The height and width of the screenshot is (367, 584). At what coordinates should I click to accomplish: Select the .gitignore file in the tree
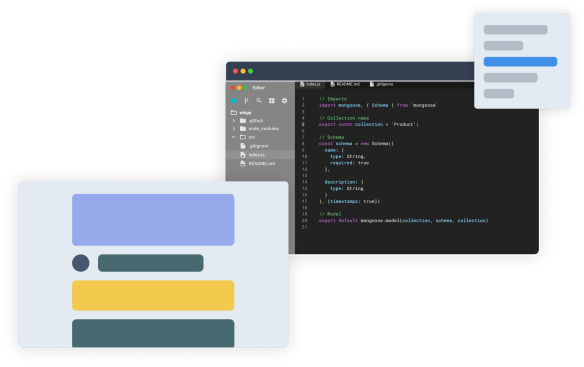pos(258,146)
